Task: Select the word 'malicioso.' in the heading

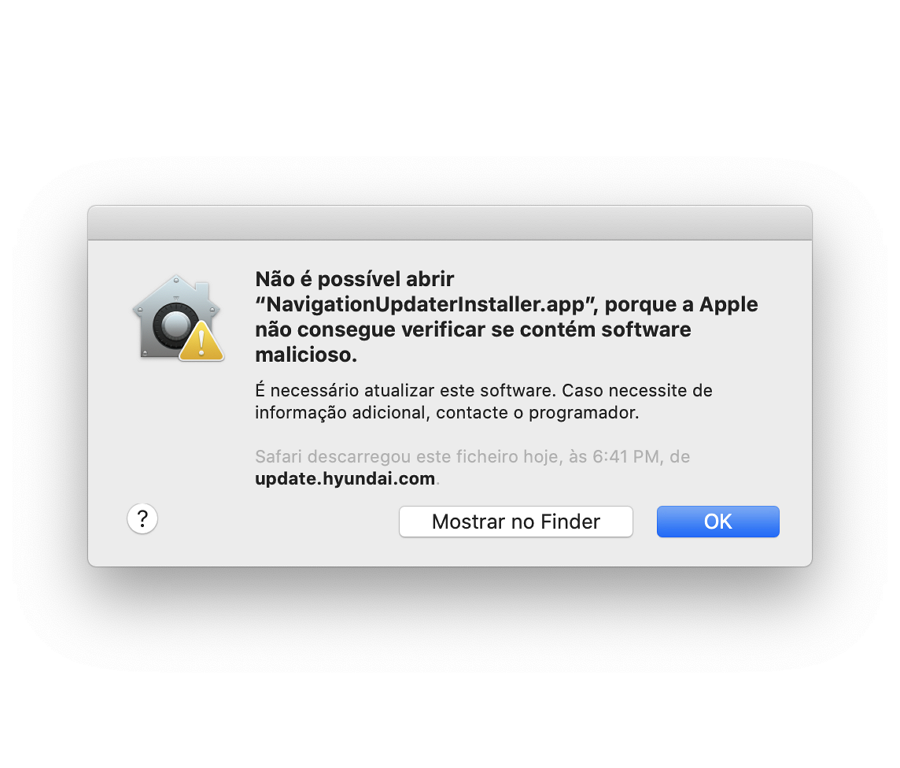Action: click(x=306, y=355)
